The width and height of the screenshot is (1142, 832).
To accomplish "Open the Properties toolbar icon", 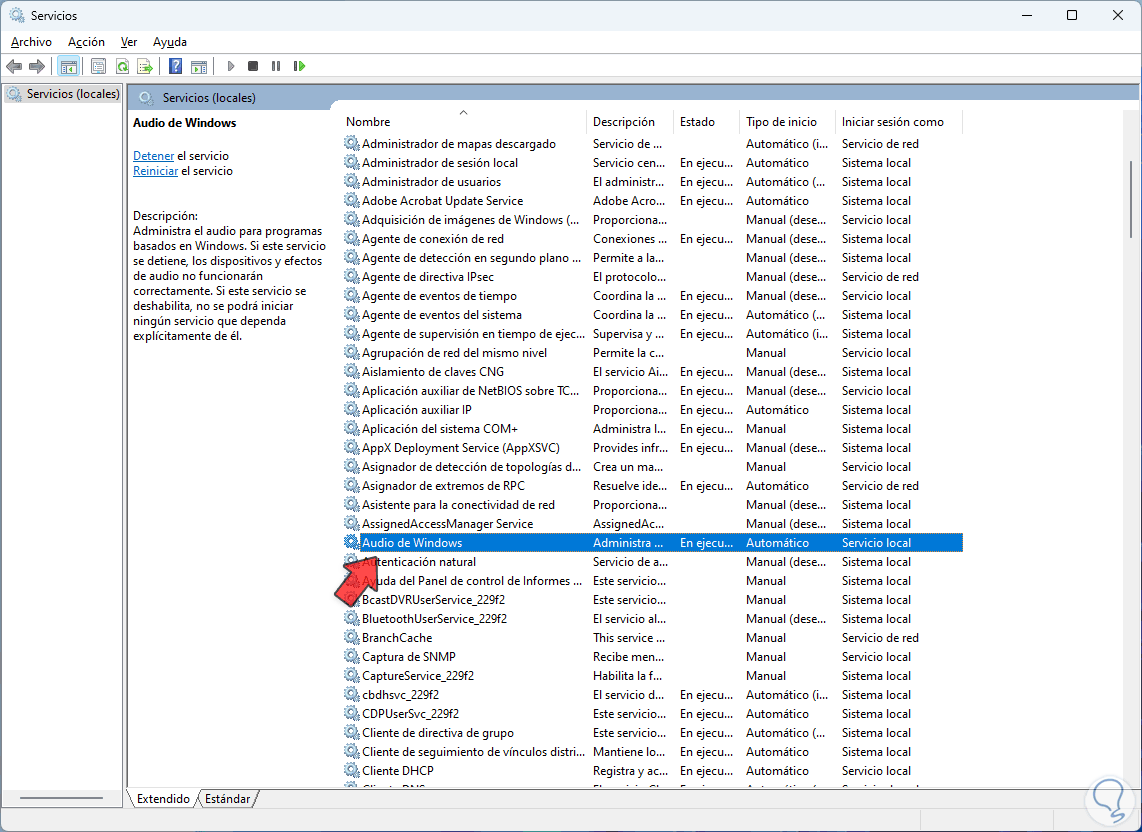I will click(x=98, y=66).
